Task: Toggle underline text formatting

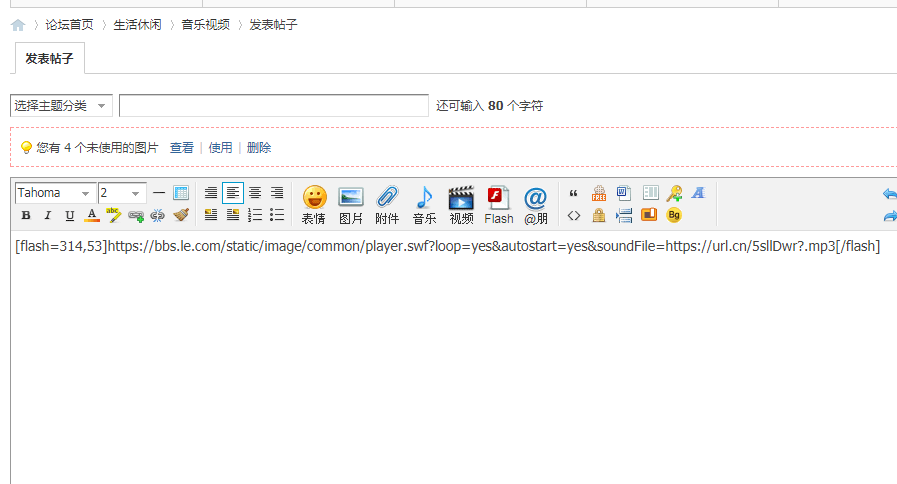Action: click(69, 216)
